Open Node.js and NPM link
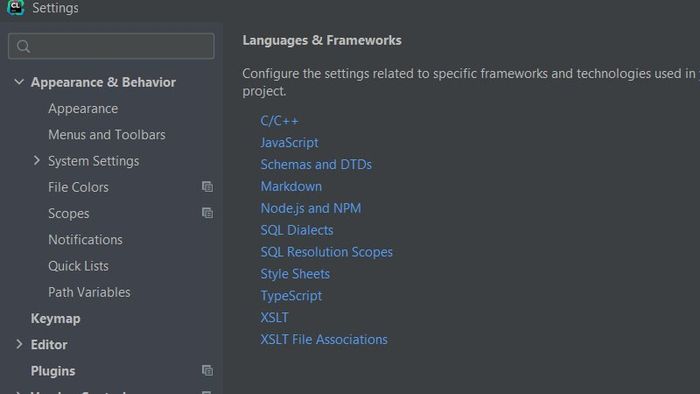The image size is (700, 394). click(311, 208)
